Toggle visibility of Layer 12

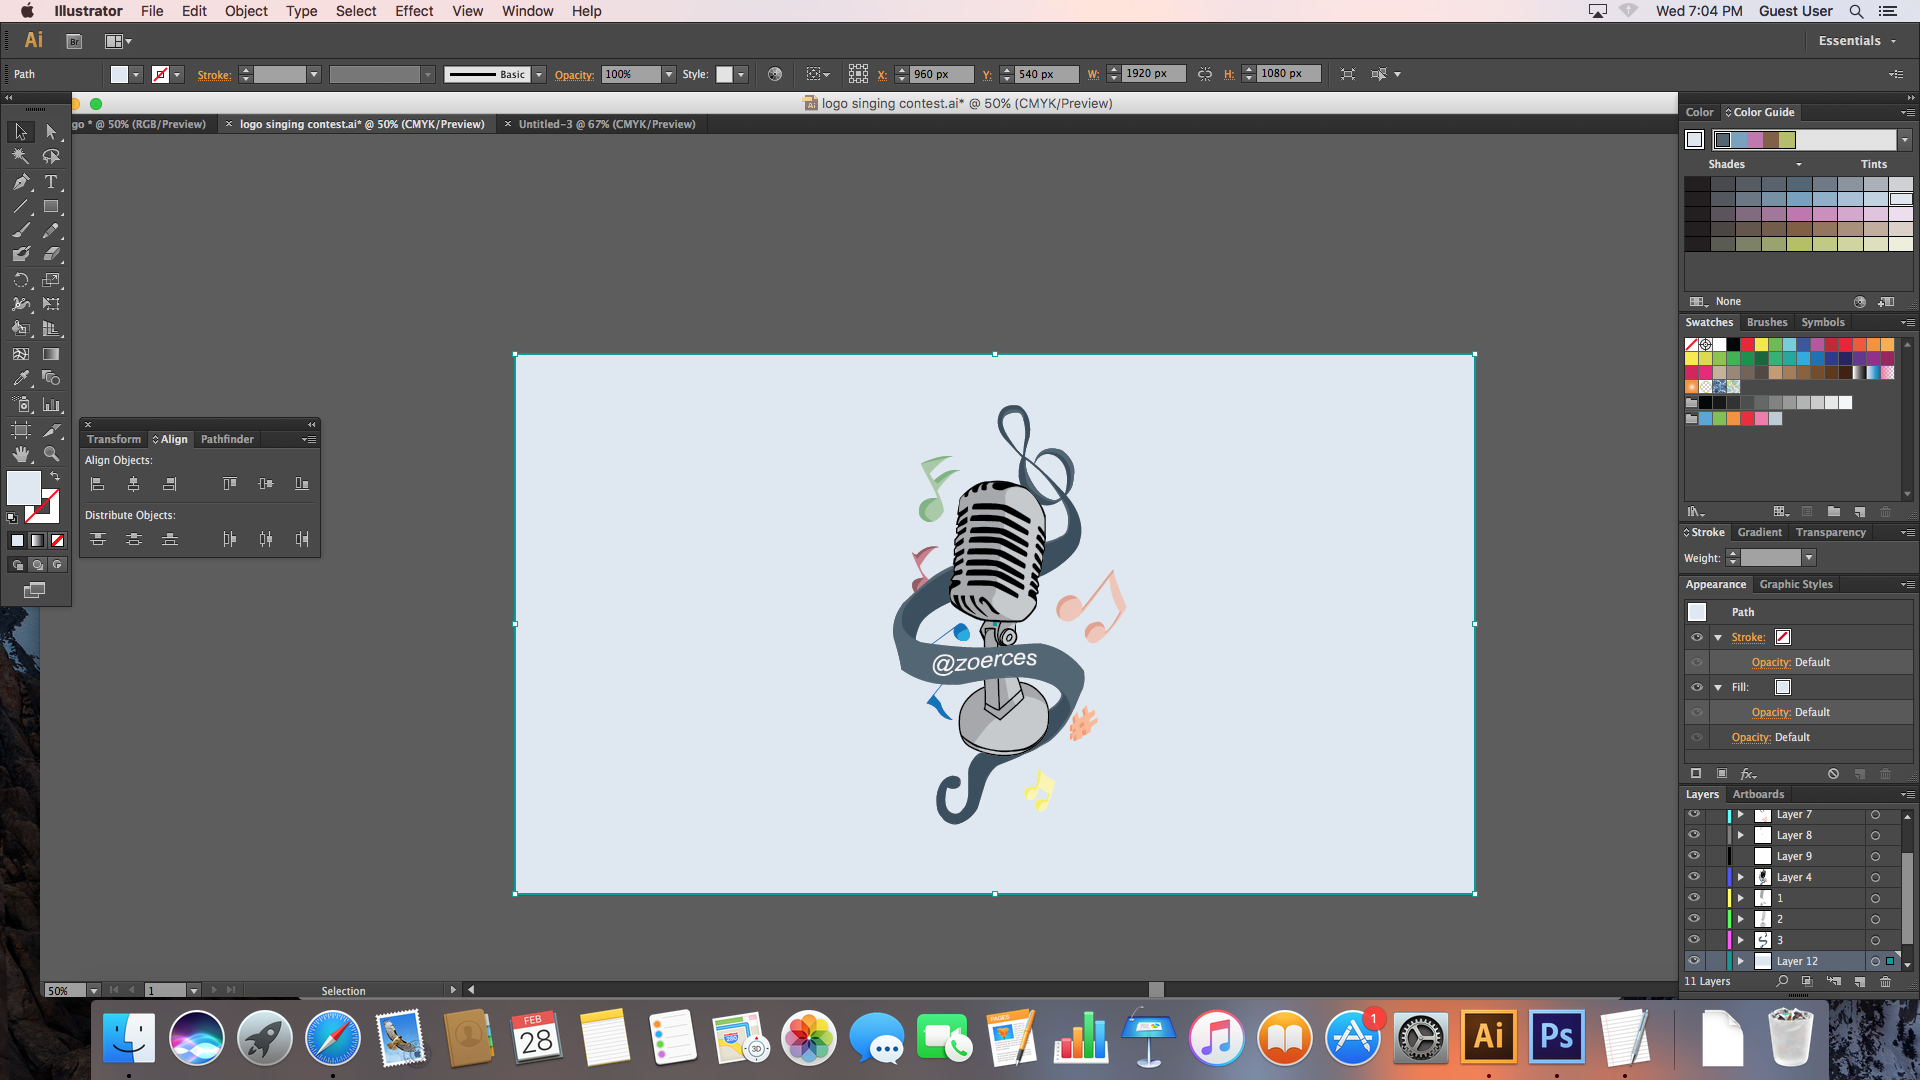(x=1694, y=961)
